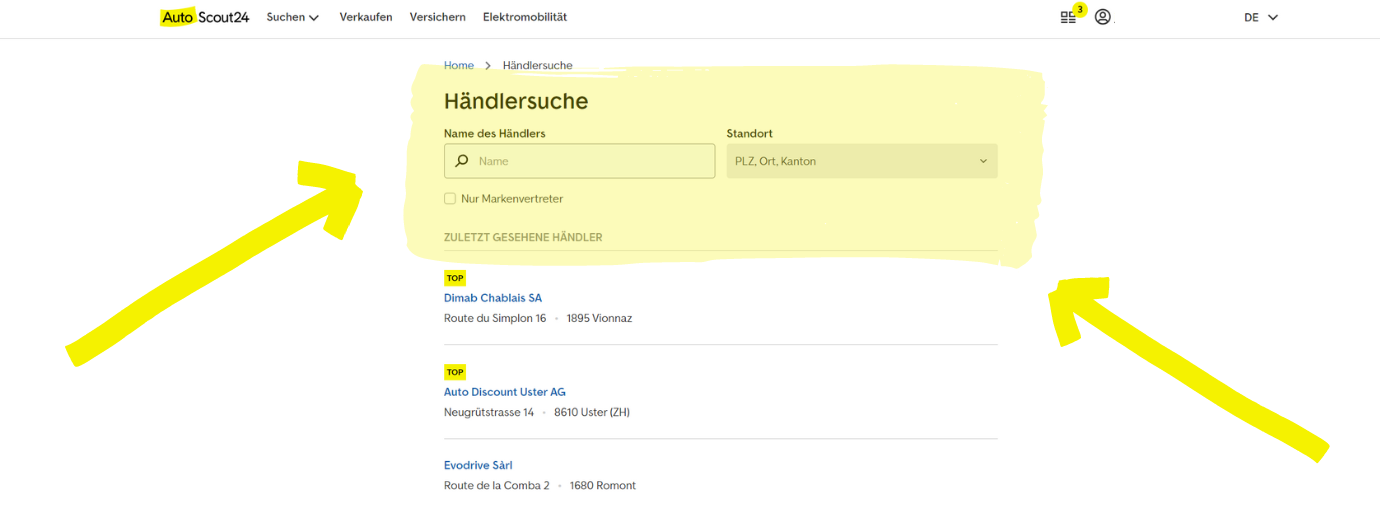
Task: Click the text 1895 Vionnaz
Action: pyautogui.click(x=599, y=319)
